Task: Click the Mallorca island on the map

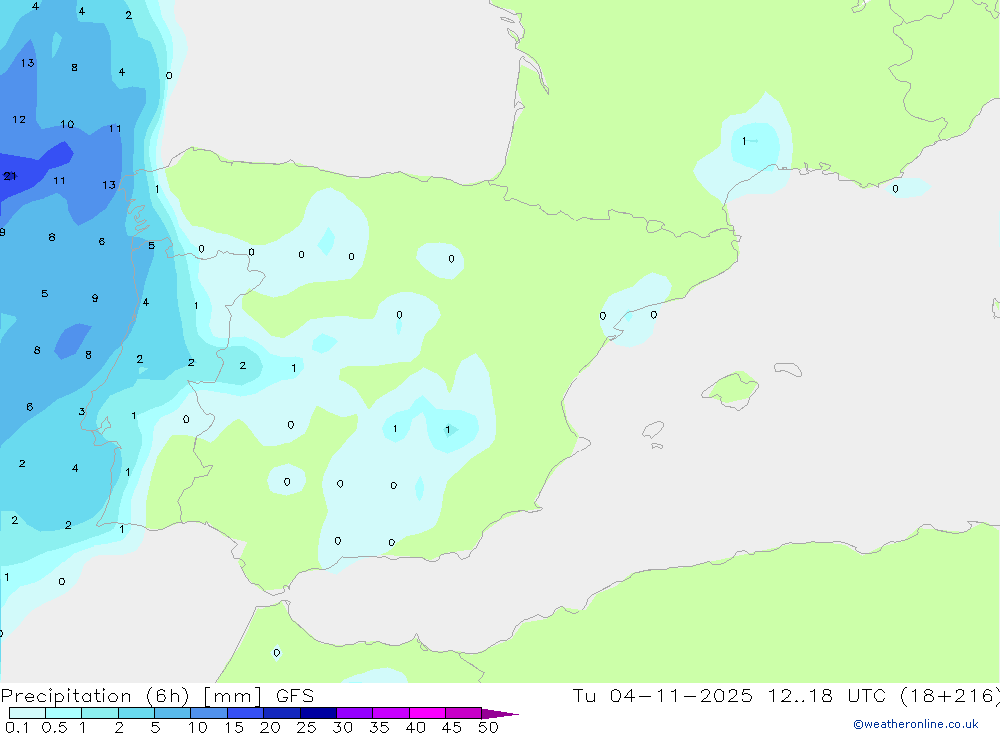Action: [x=731, y=389]
